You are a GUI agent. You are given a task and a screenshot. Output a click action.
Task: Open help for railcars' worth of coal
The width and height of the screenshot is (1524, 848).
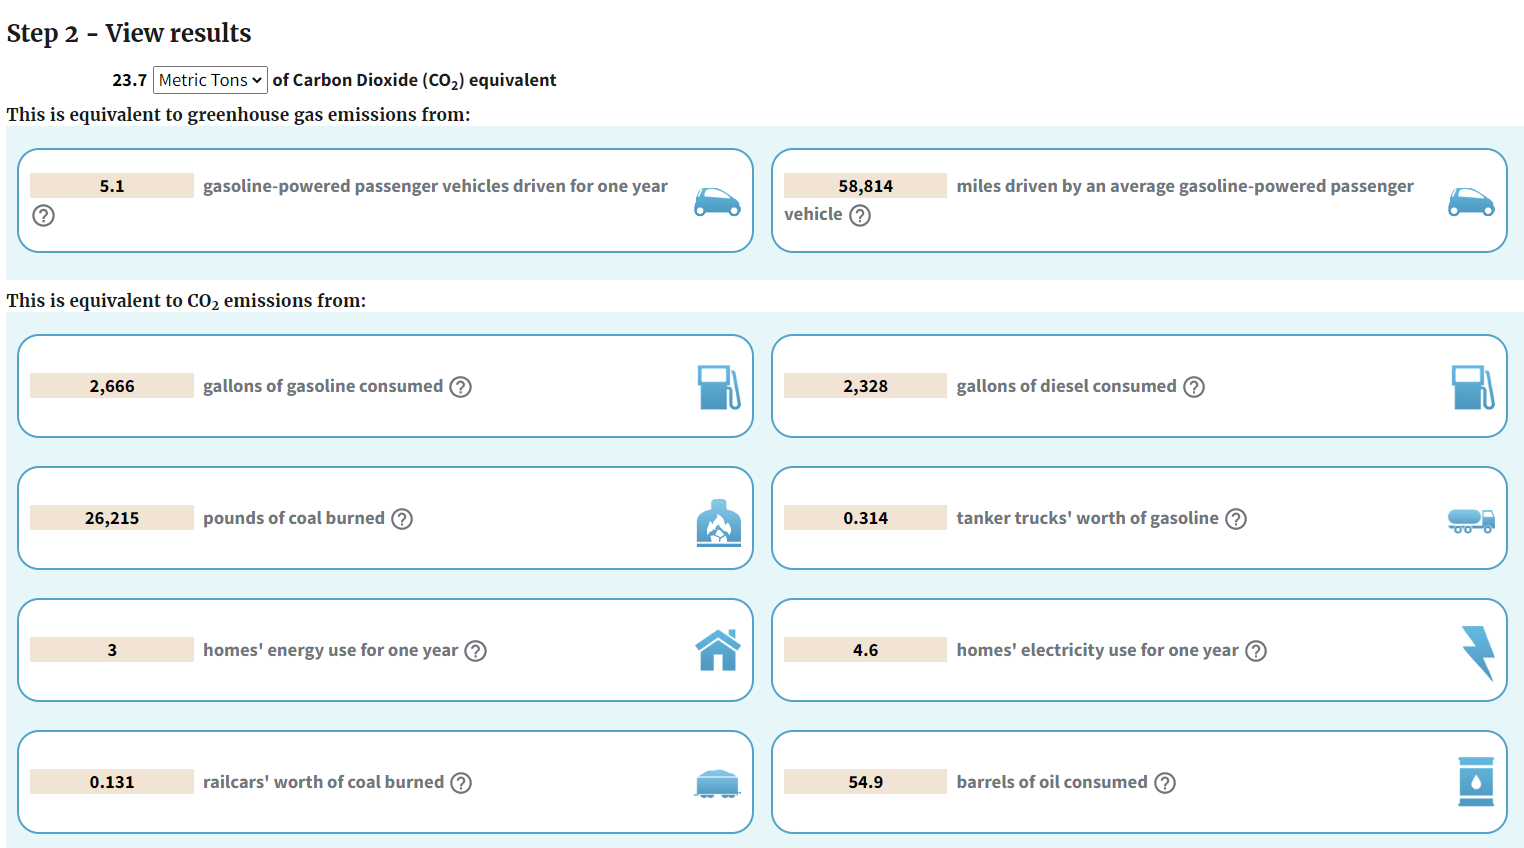[461, 783]
